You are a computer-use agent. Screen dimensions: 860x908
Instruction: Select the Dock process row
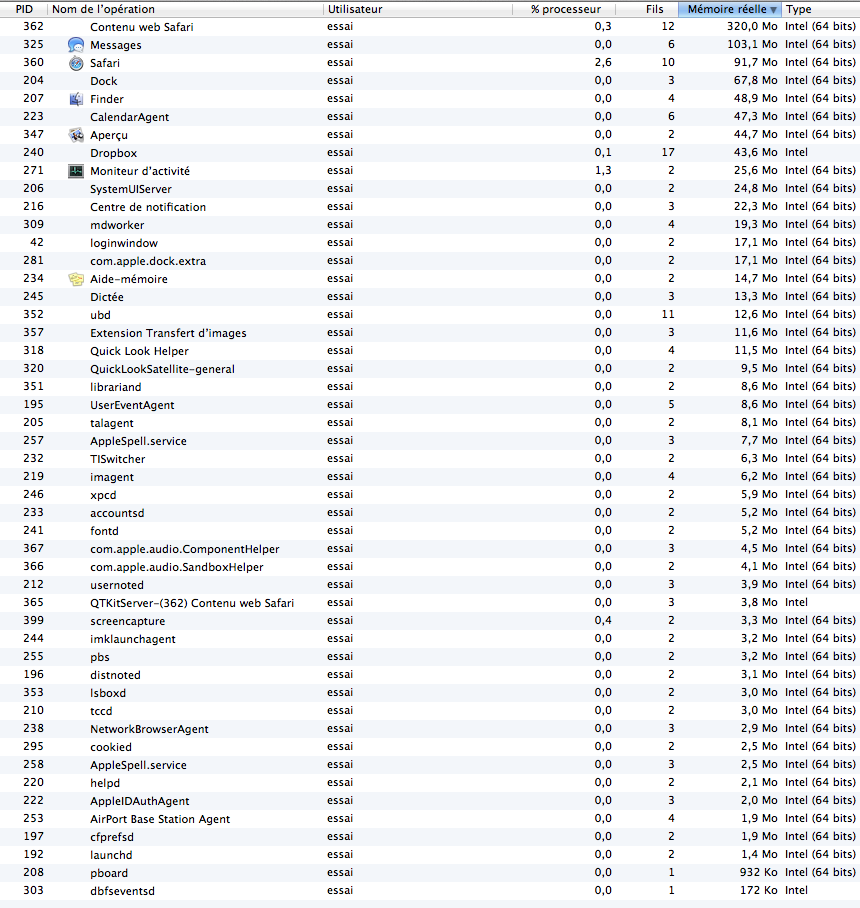point(430,80)
